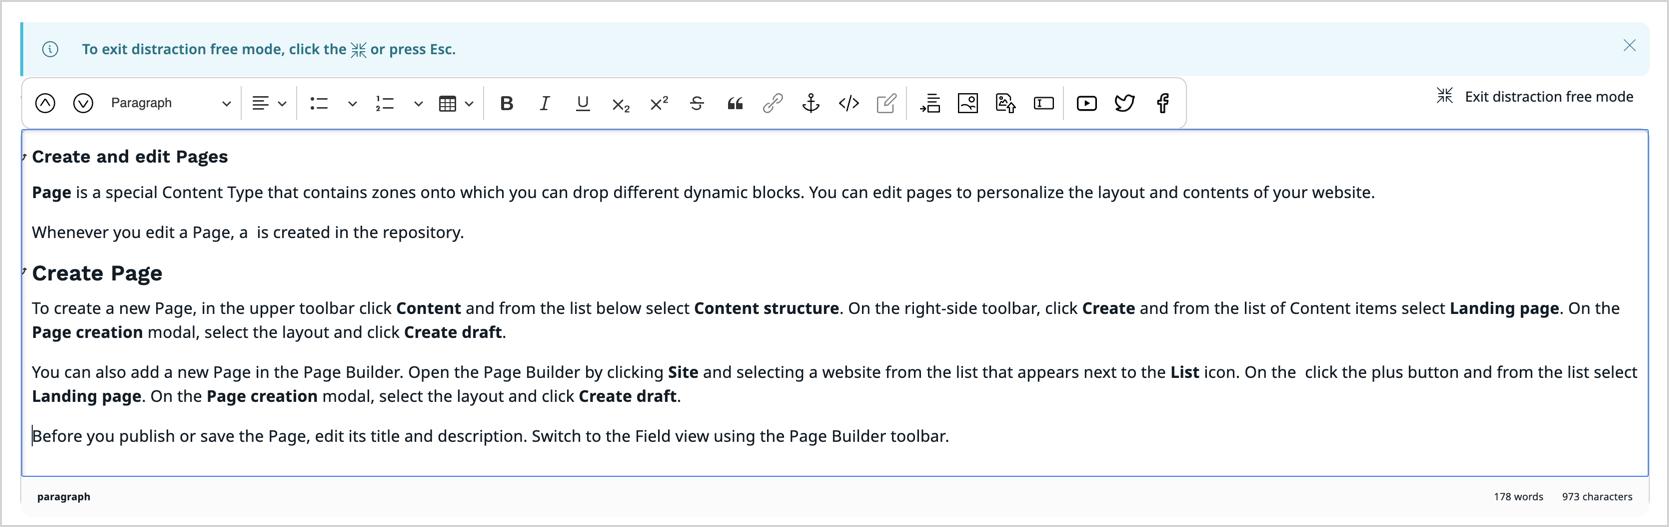
Task: Apply superscript formatting
Action: point(659,103)
